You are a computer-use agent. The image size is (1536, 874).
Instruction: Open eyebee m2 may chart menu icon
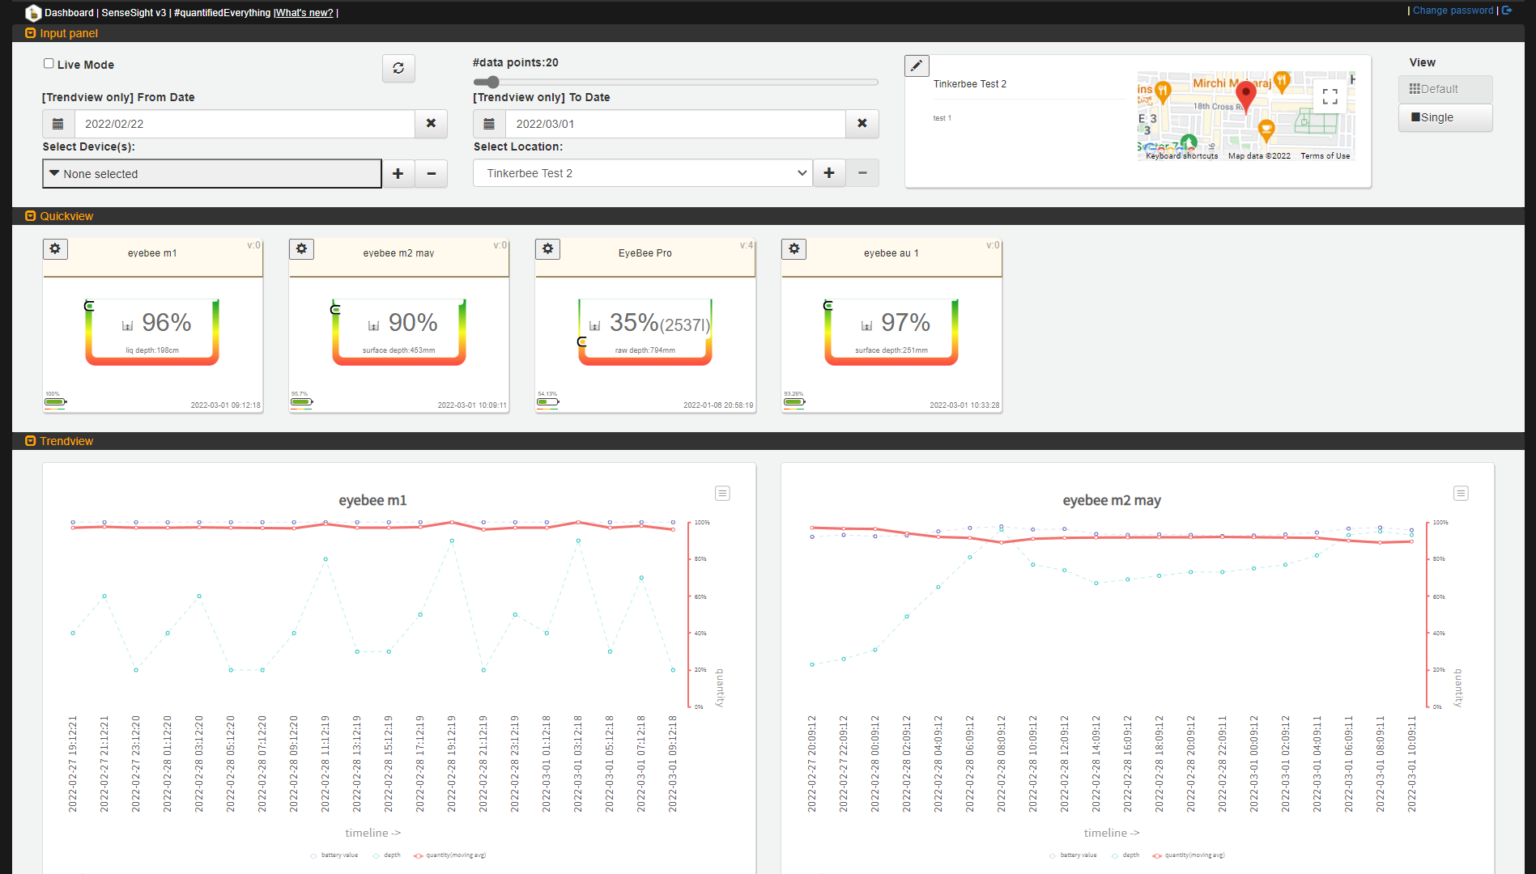pos(1460,493)
